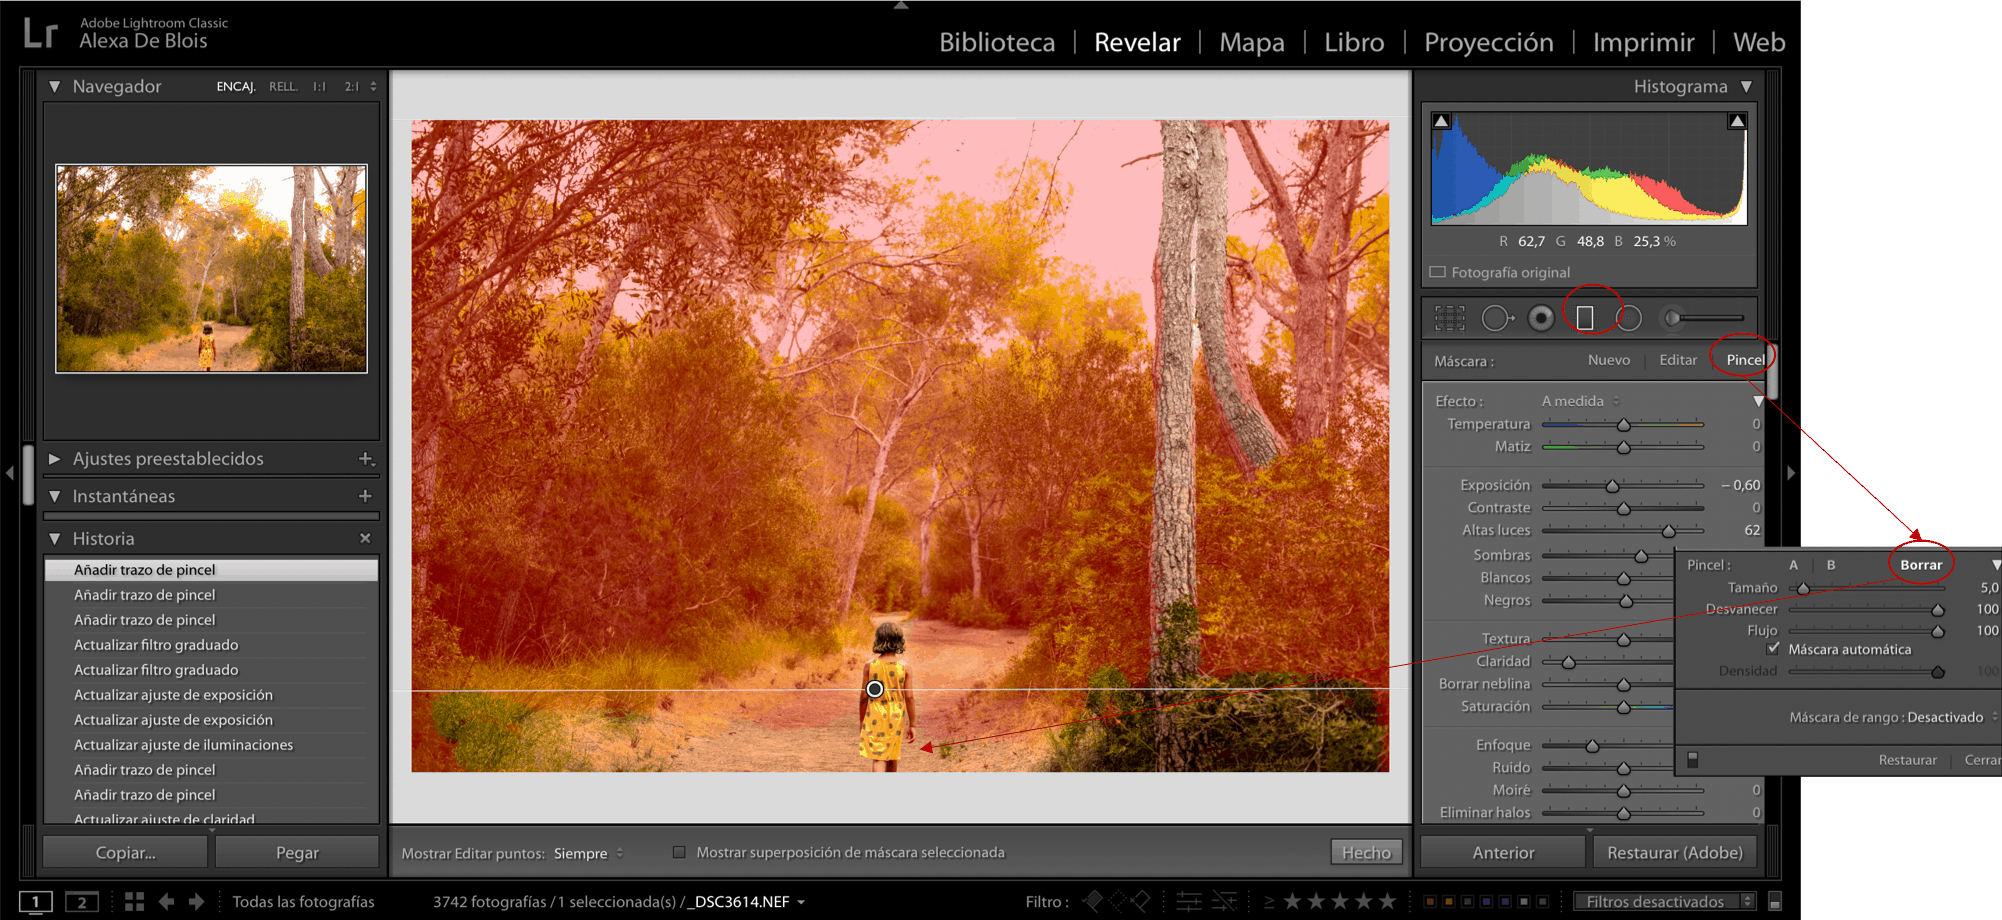
Task: Adjust the Exposición slider
Action: coord(1612,486)
